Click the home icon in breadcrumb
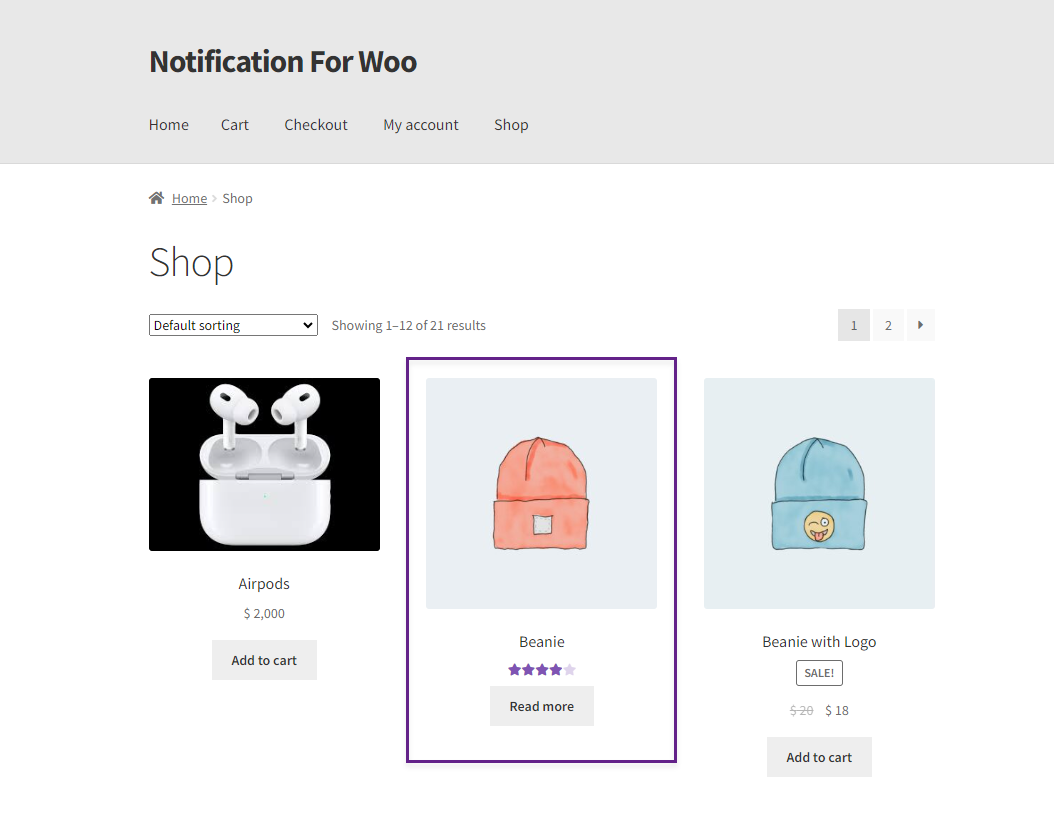Viewport: 1054px width, 814px height. (x=156, y=198)
